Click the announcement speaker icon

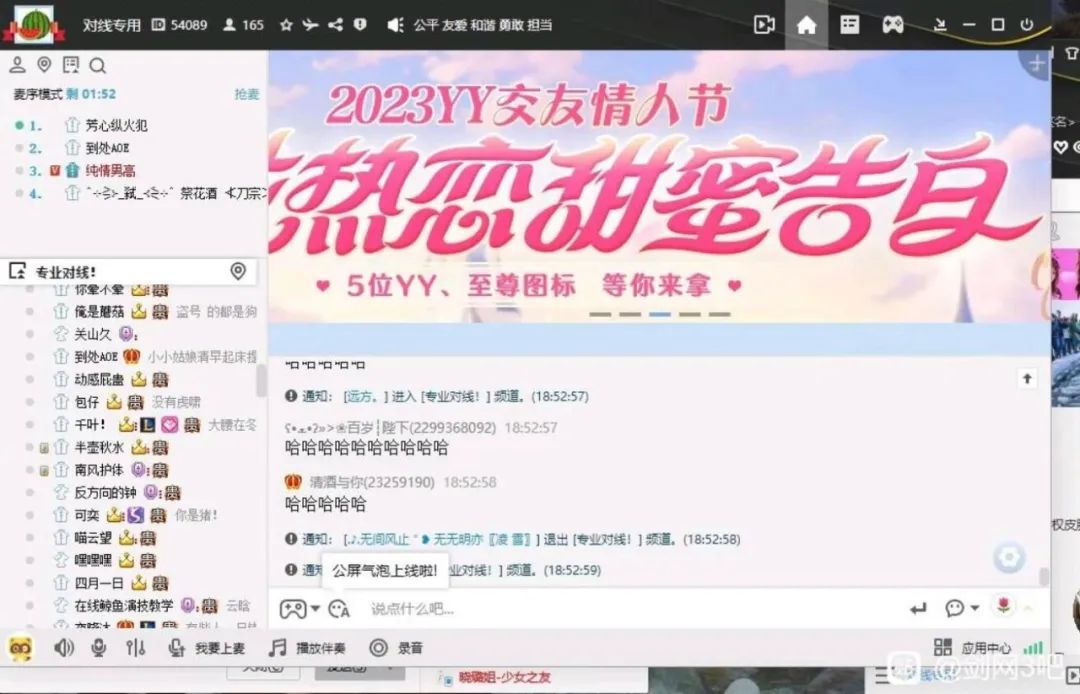coord(395,25)
